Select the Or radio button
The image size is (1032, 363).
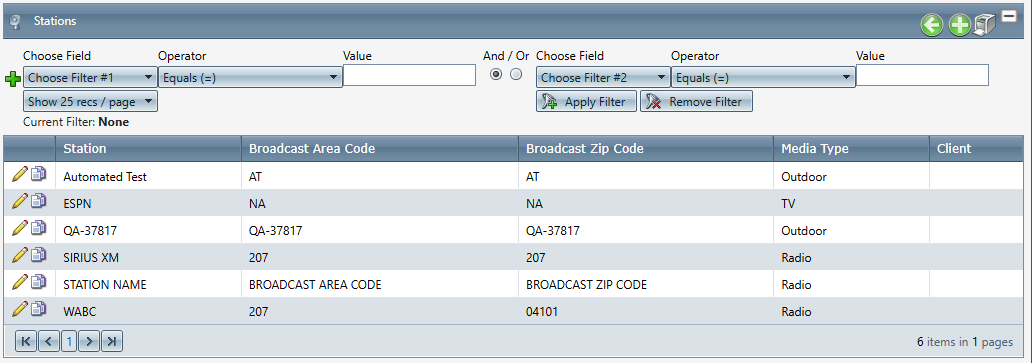tap(516, 74)
